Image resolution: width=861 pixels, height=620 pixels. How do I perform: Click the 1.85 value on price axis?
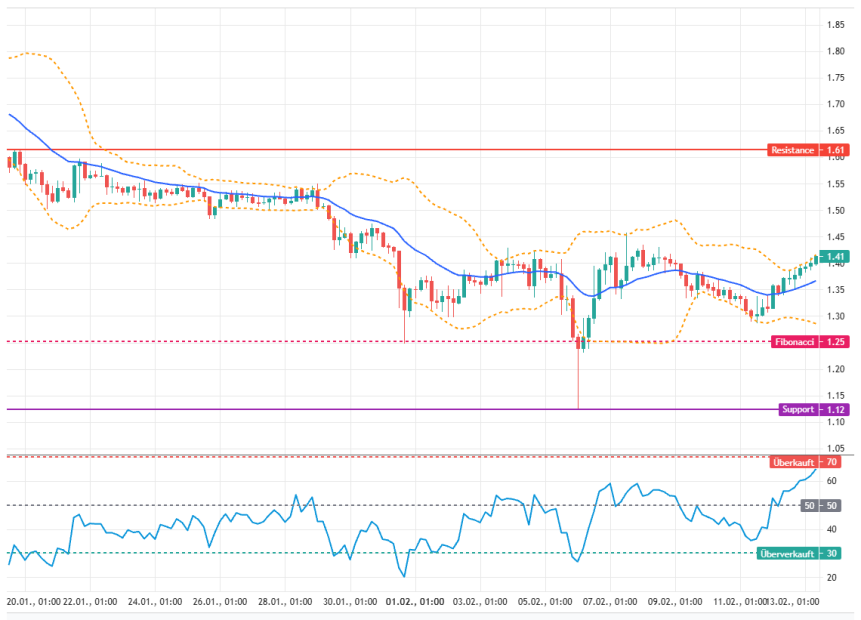pos(832,25)
